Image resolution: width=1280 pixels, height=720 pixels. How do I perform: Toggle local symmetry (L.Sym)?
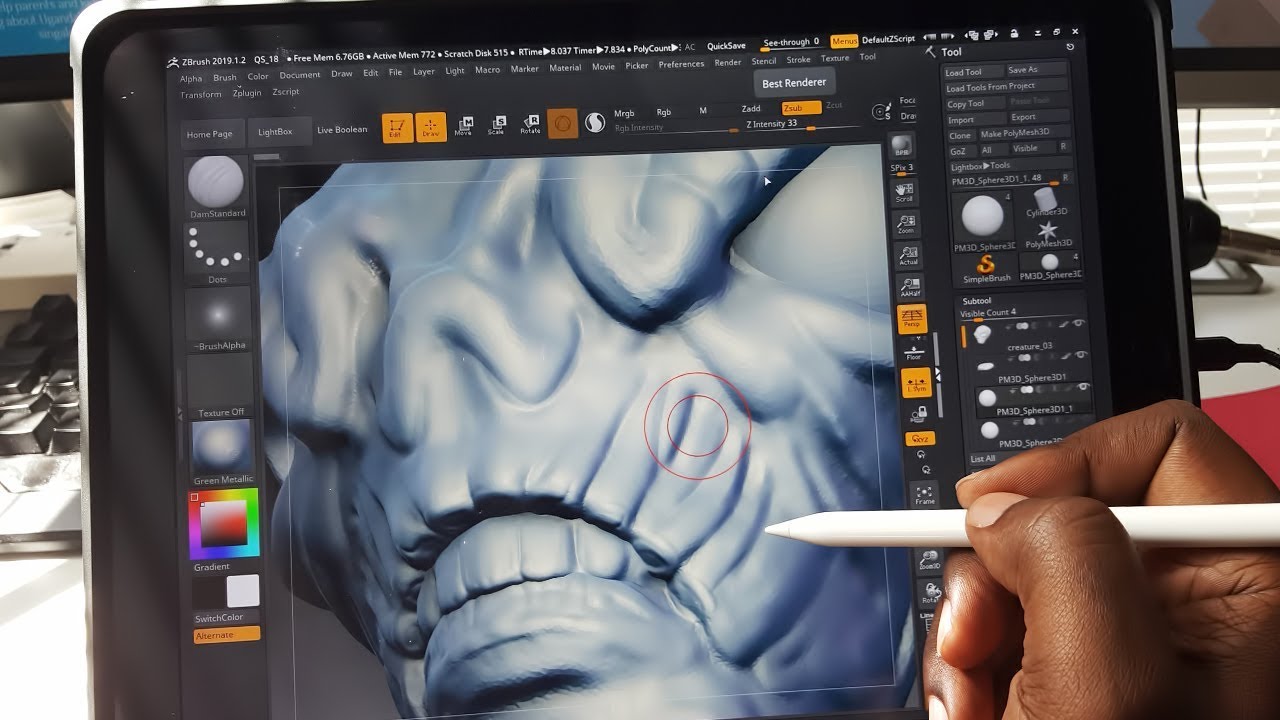click(x=916, y=383)
